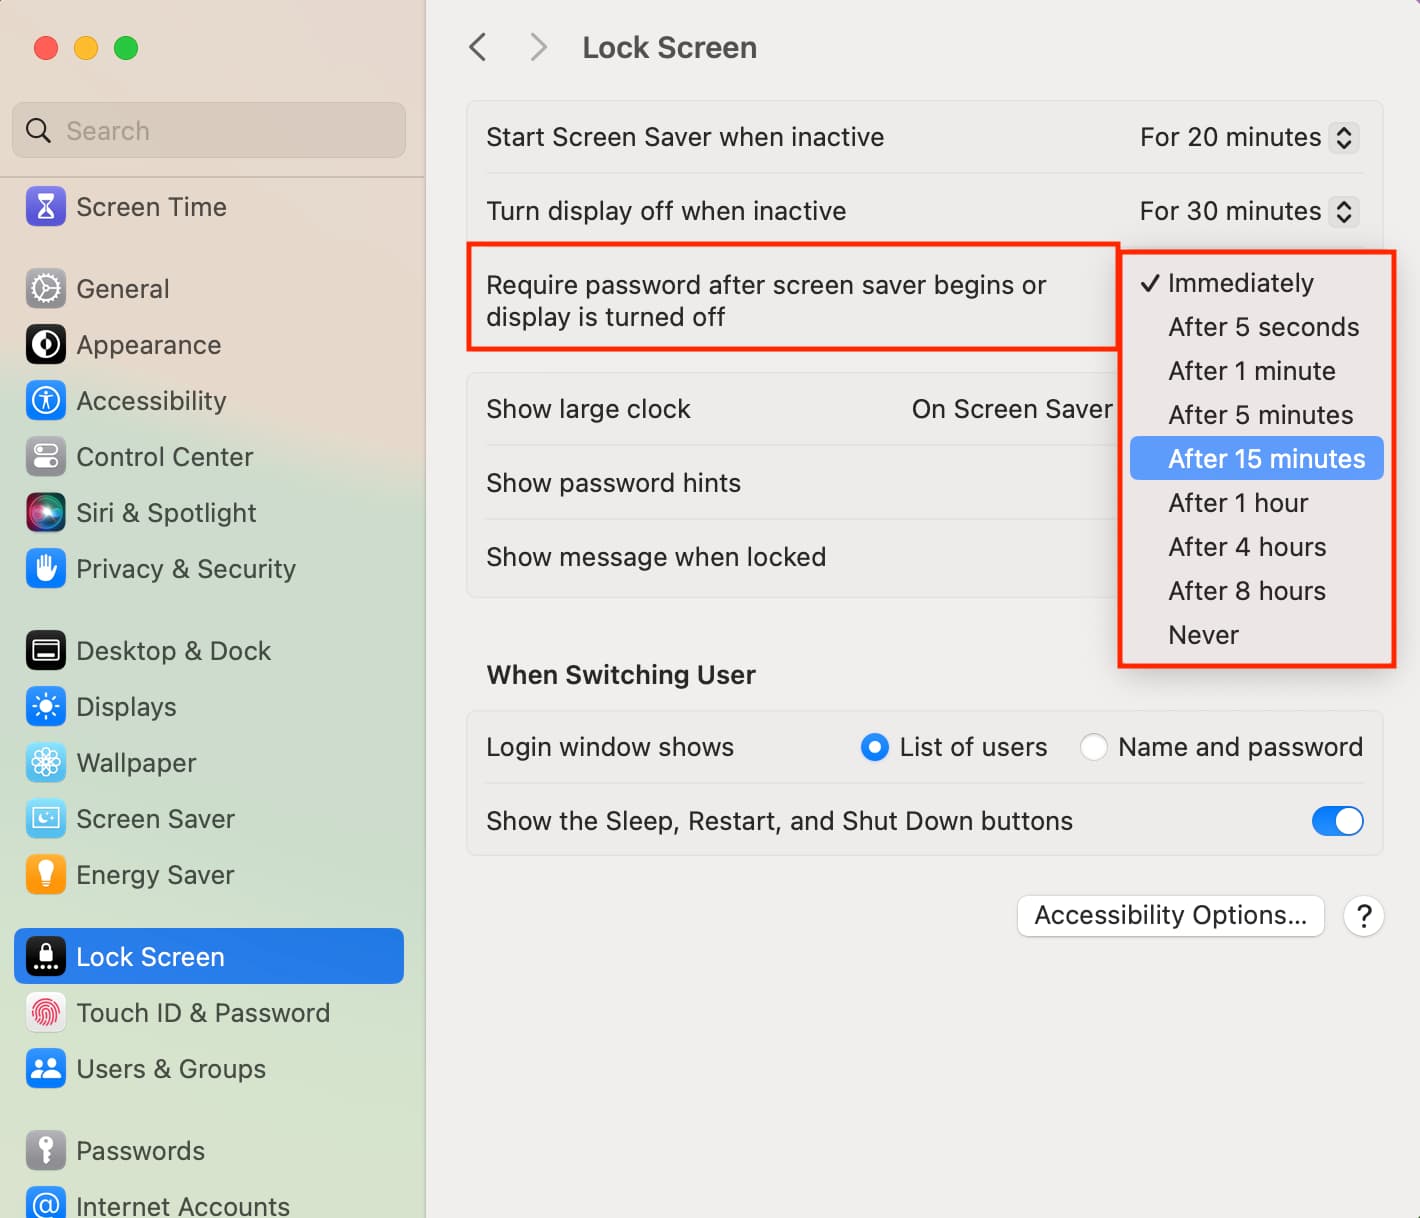Select the Siri & Spotlight icon

pos(46,513)
